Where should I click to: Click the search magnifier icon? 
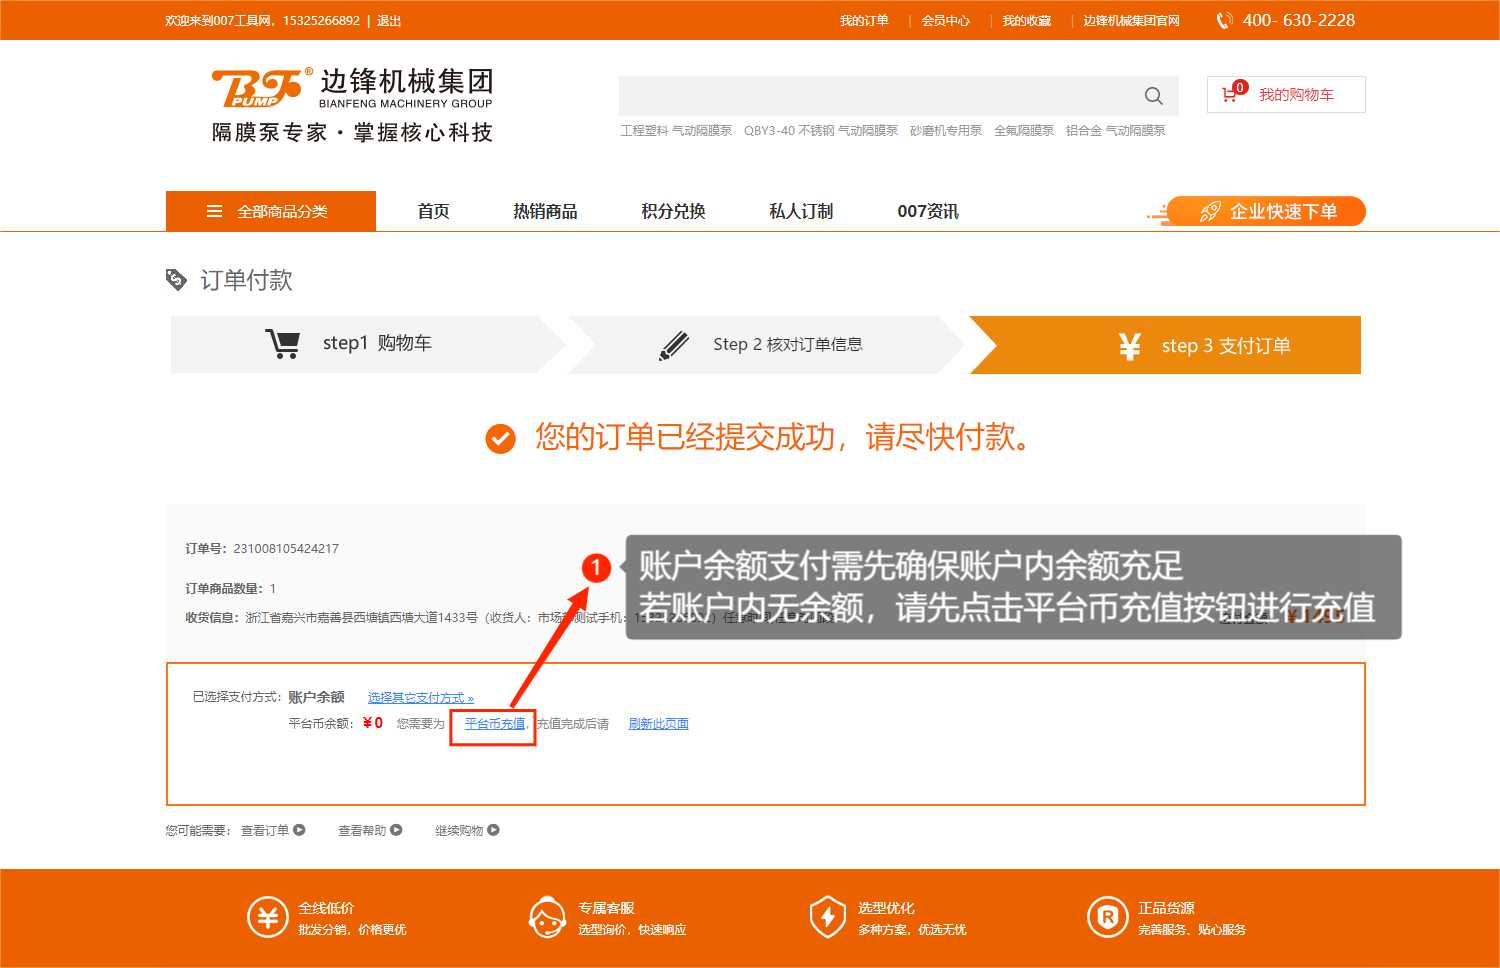(1153, 96)
